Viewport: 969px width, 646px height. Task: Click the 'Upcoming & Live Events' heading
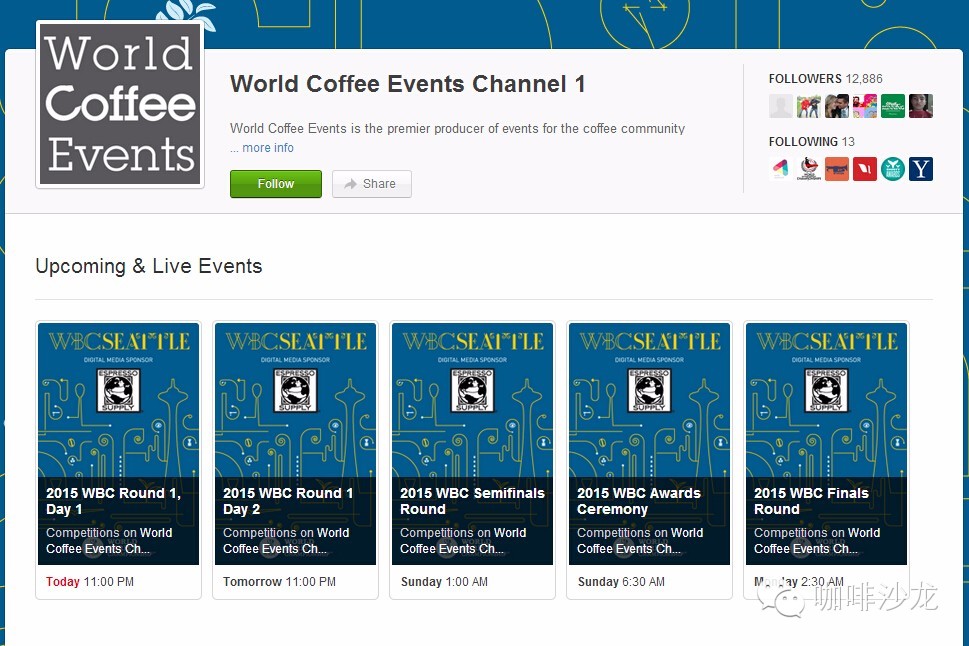pos(149,266)
